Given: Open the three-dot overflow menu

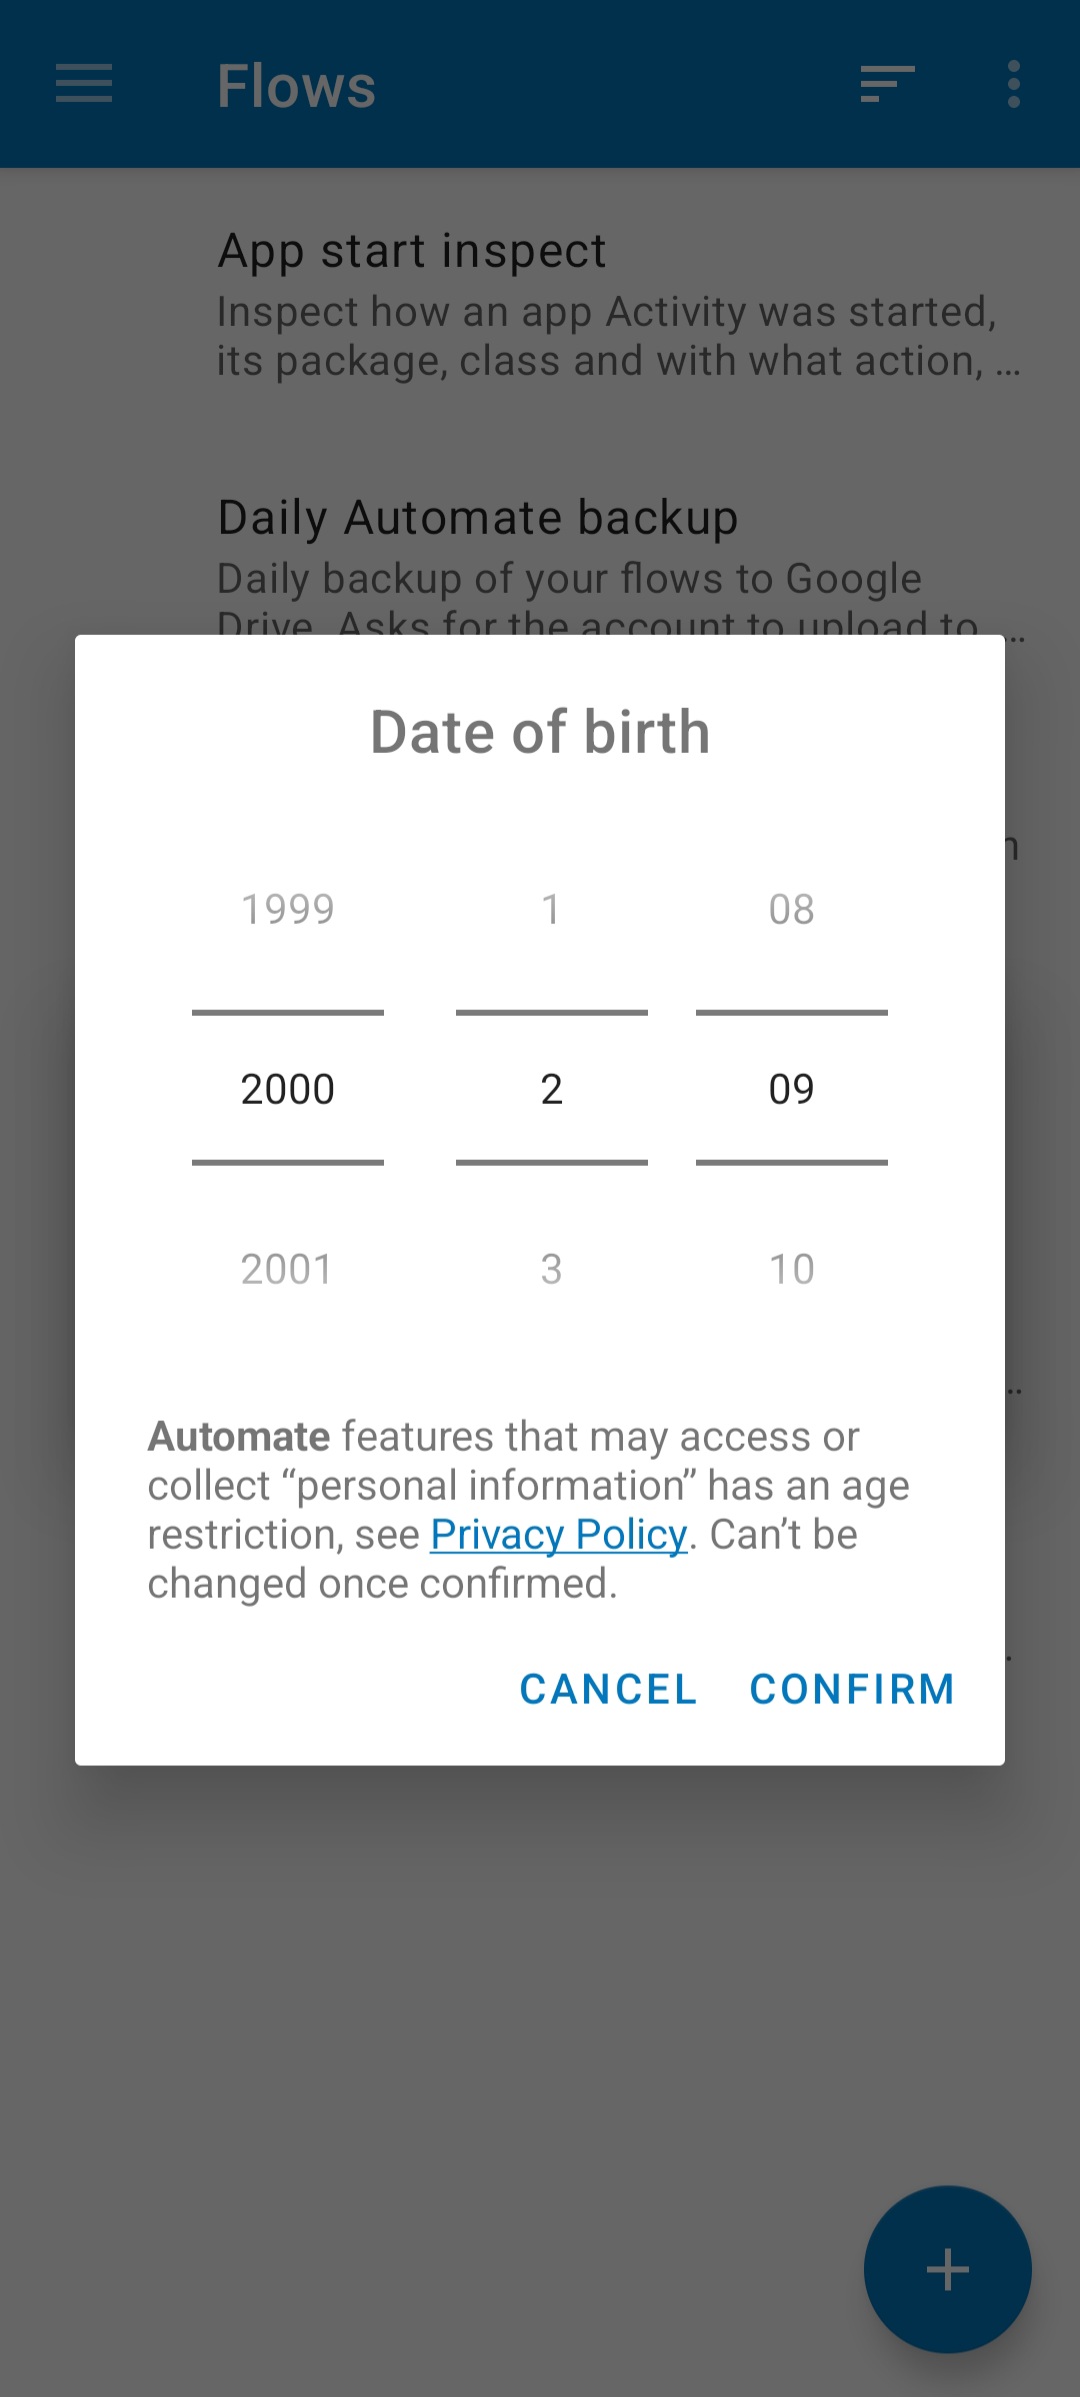Looking at the screenshot, I should click(1014, 84).
